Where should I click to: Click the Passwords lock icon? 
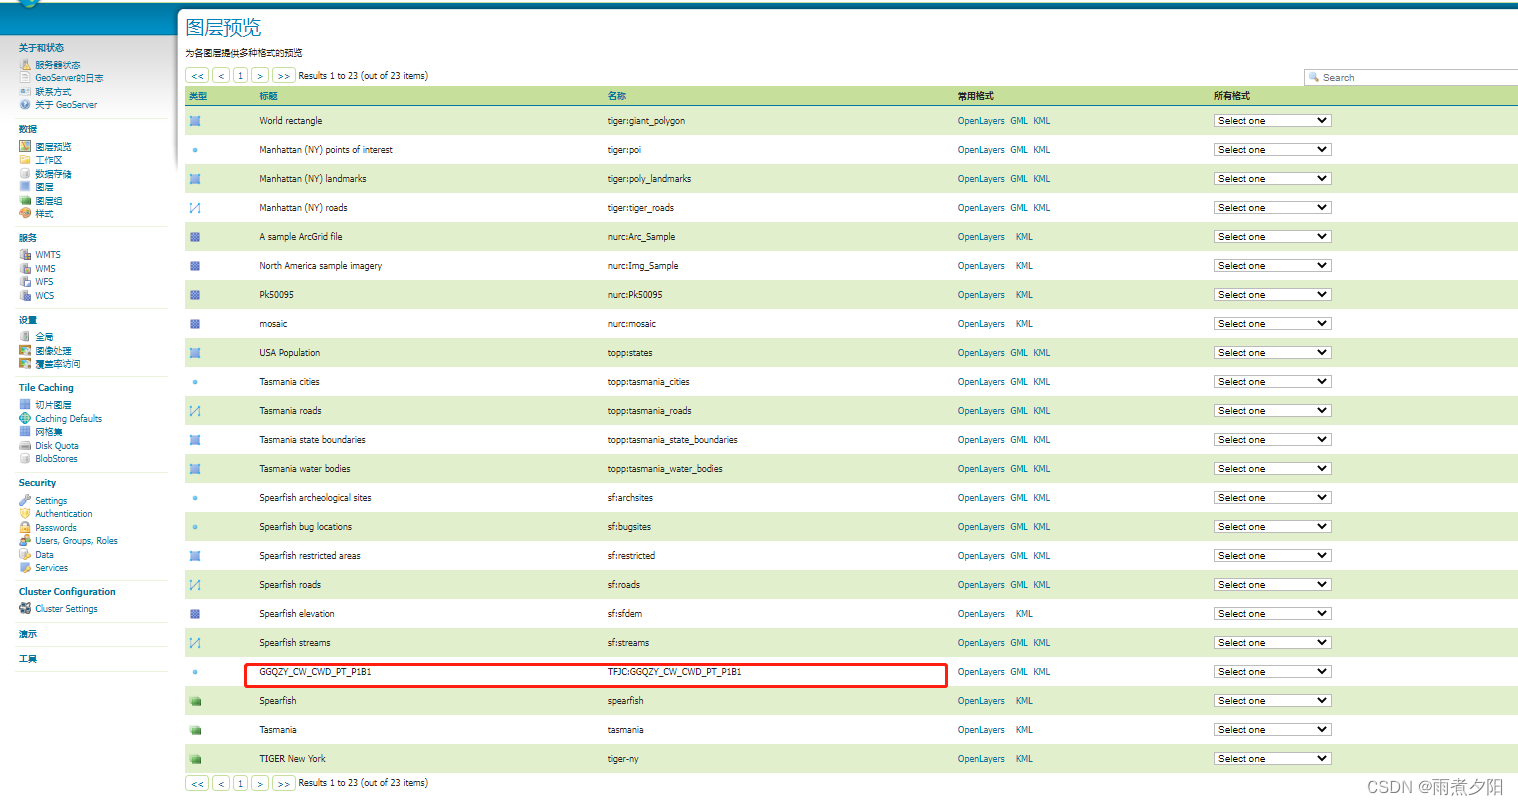[25, 527]
